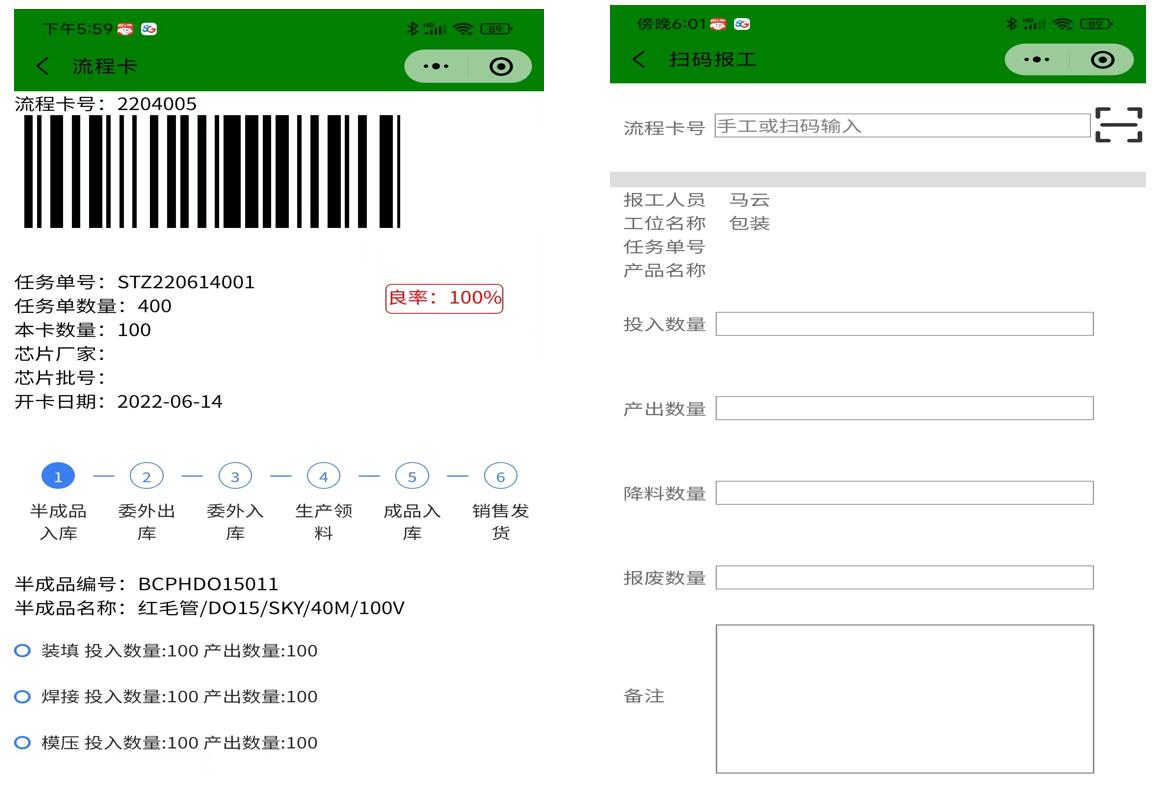Viewport: 1152px width, 791px height.
Task: Tap the scan barcode icon beside 流程卡号
Action: point(1118,125)
